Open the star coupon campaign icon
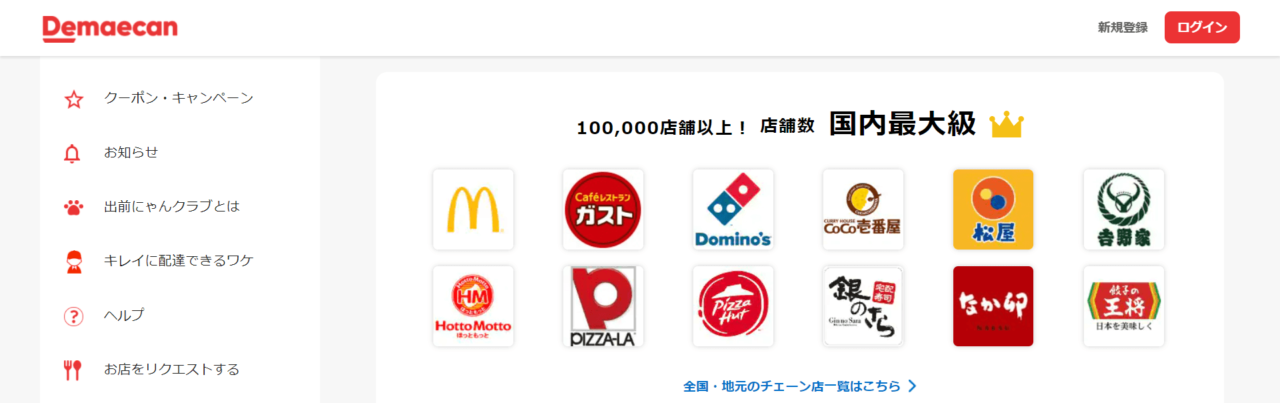1280x403 pixels. point(73,99)
